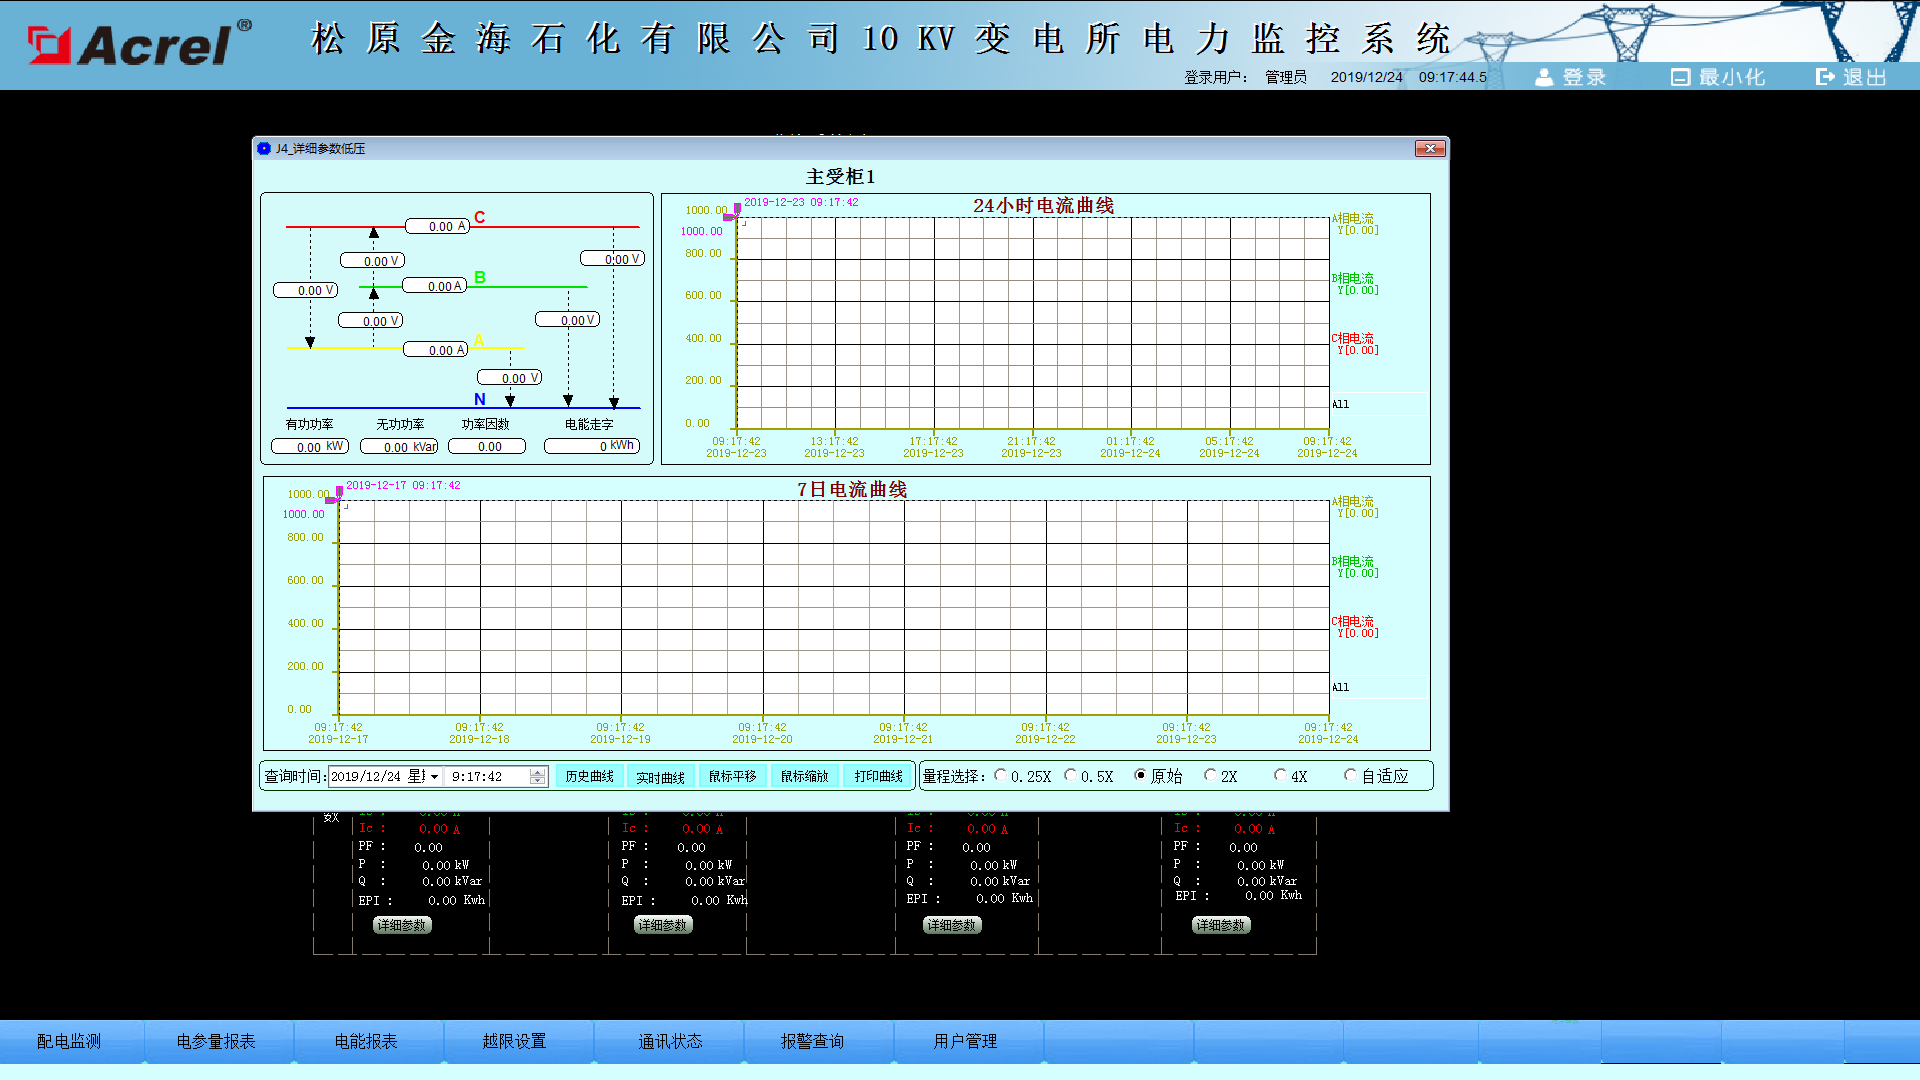Click the 有功功率 0.00 KW value box

[x=310, y=446]
